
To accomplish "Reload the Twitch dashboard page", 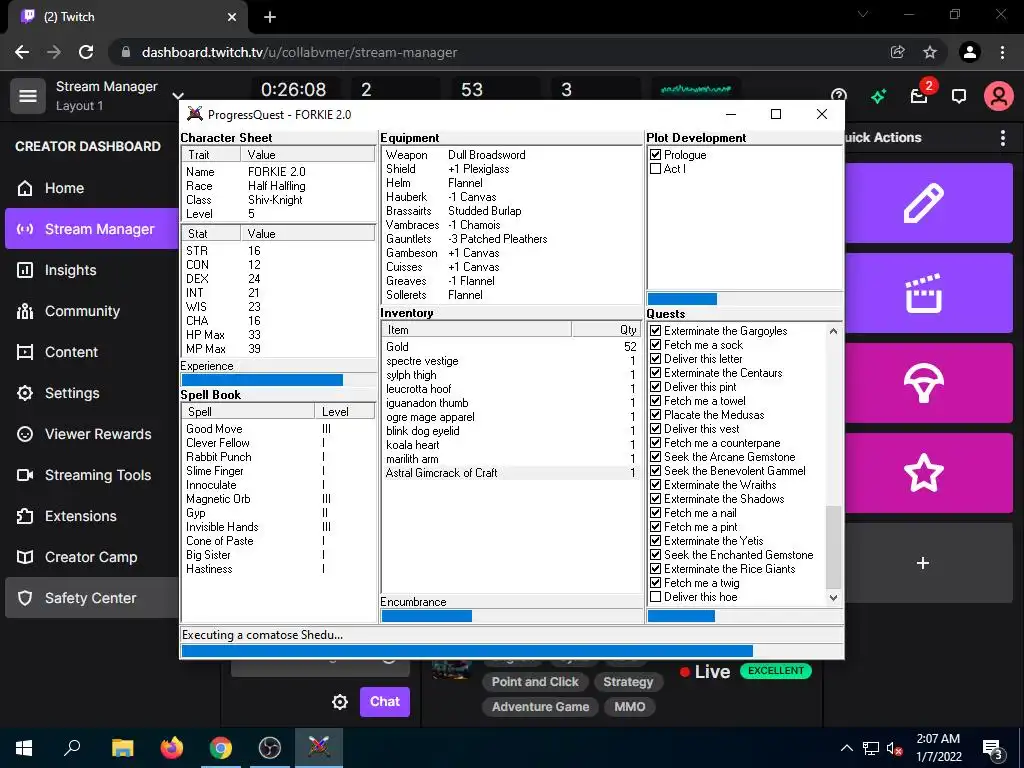I will (x=86, y=52).
